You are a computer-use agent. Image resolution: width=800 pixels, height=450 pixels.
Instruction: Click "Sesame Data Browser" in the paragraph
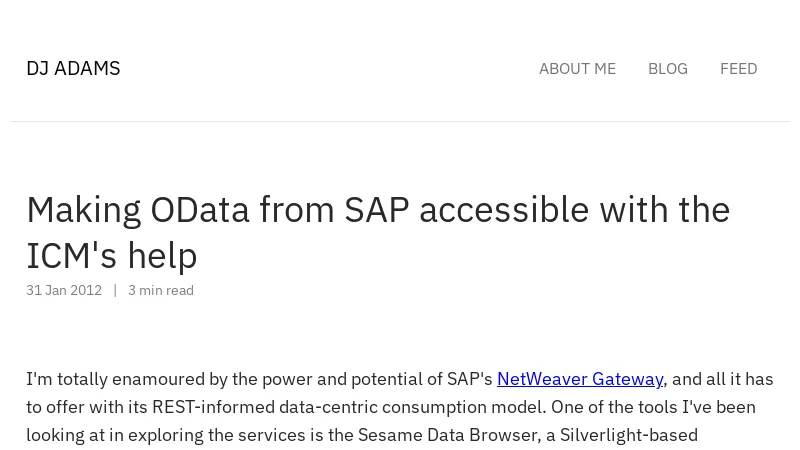[x=420, y=435]
